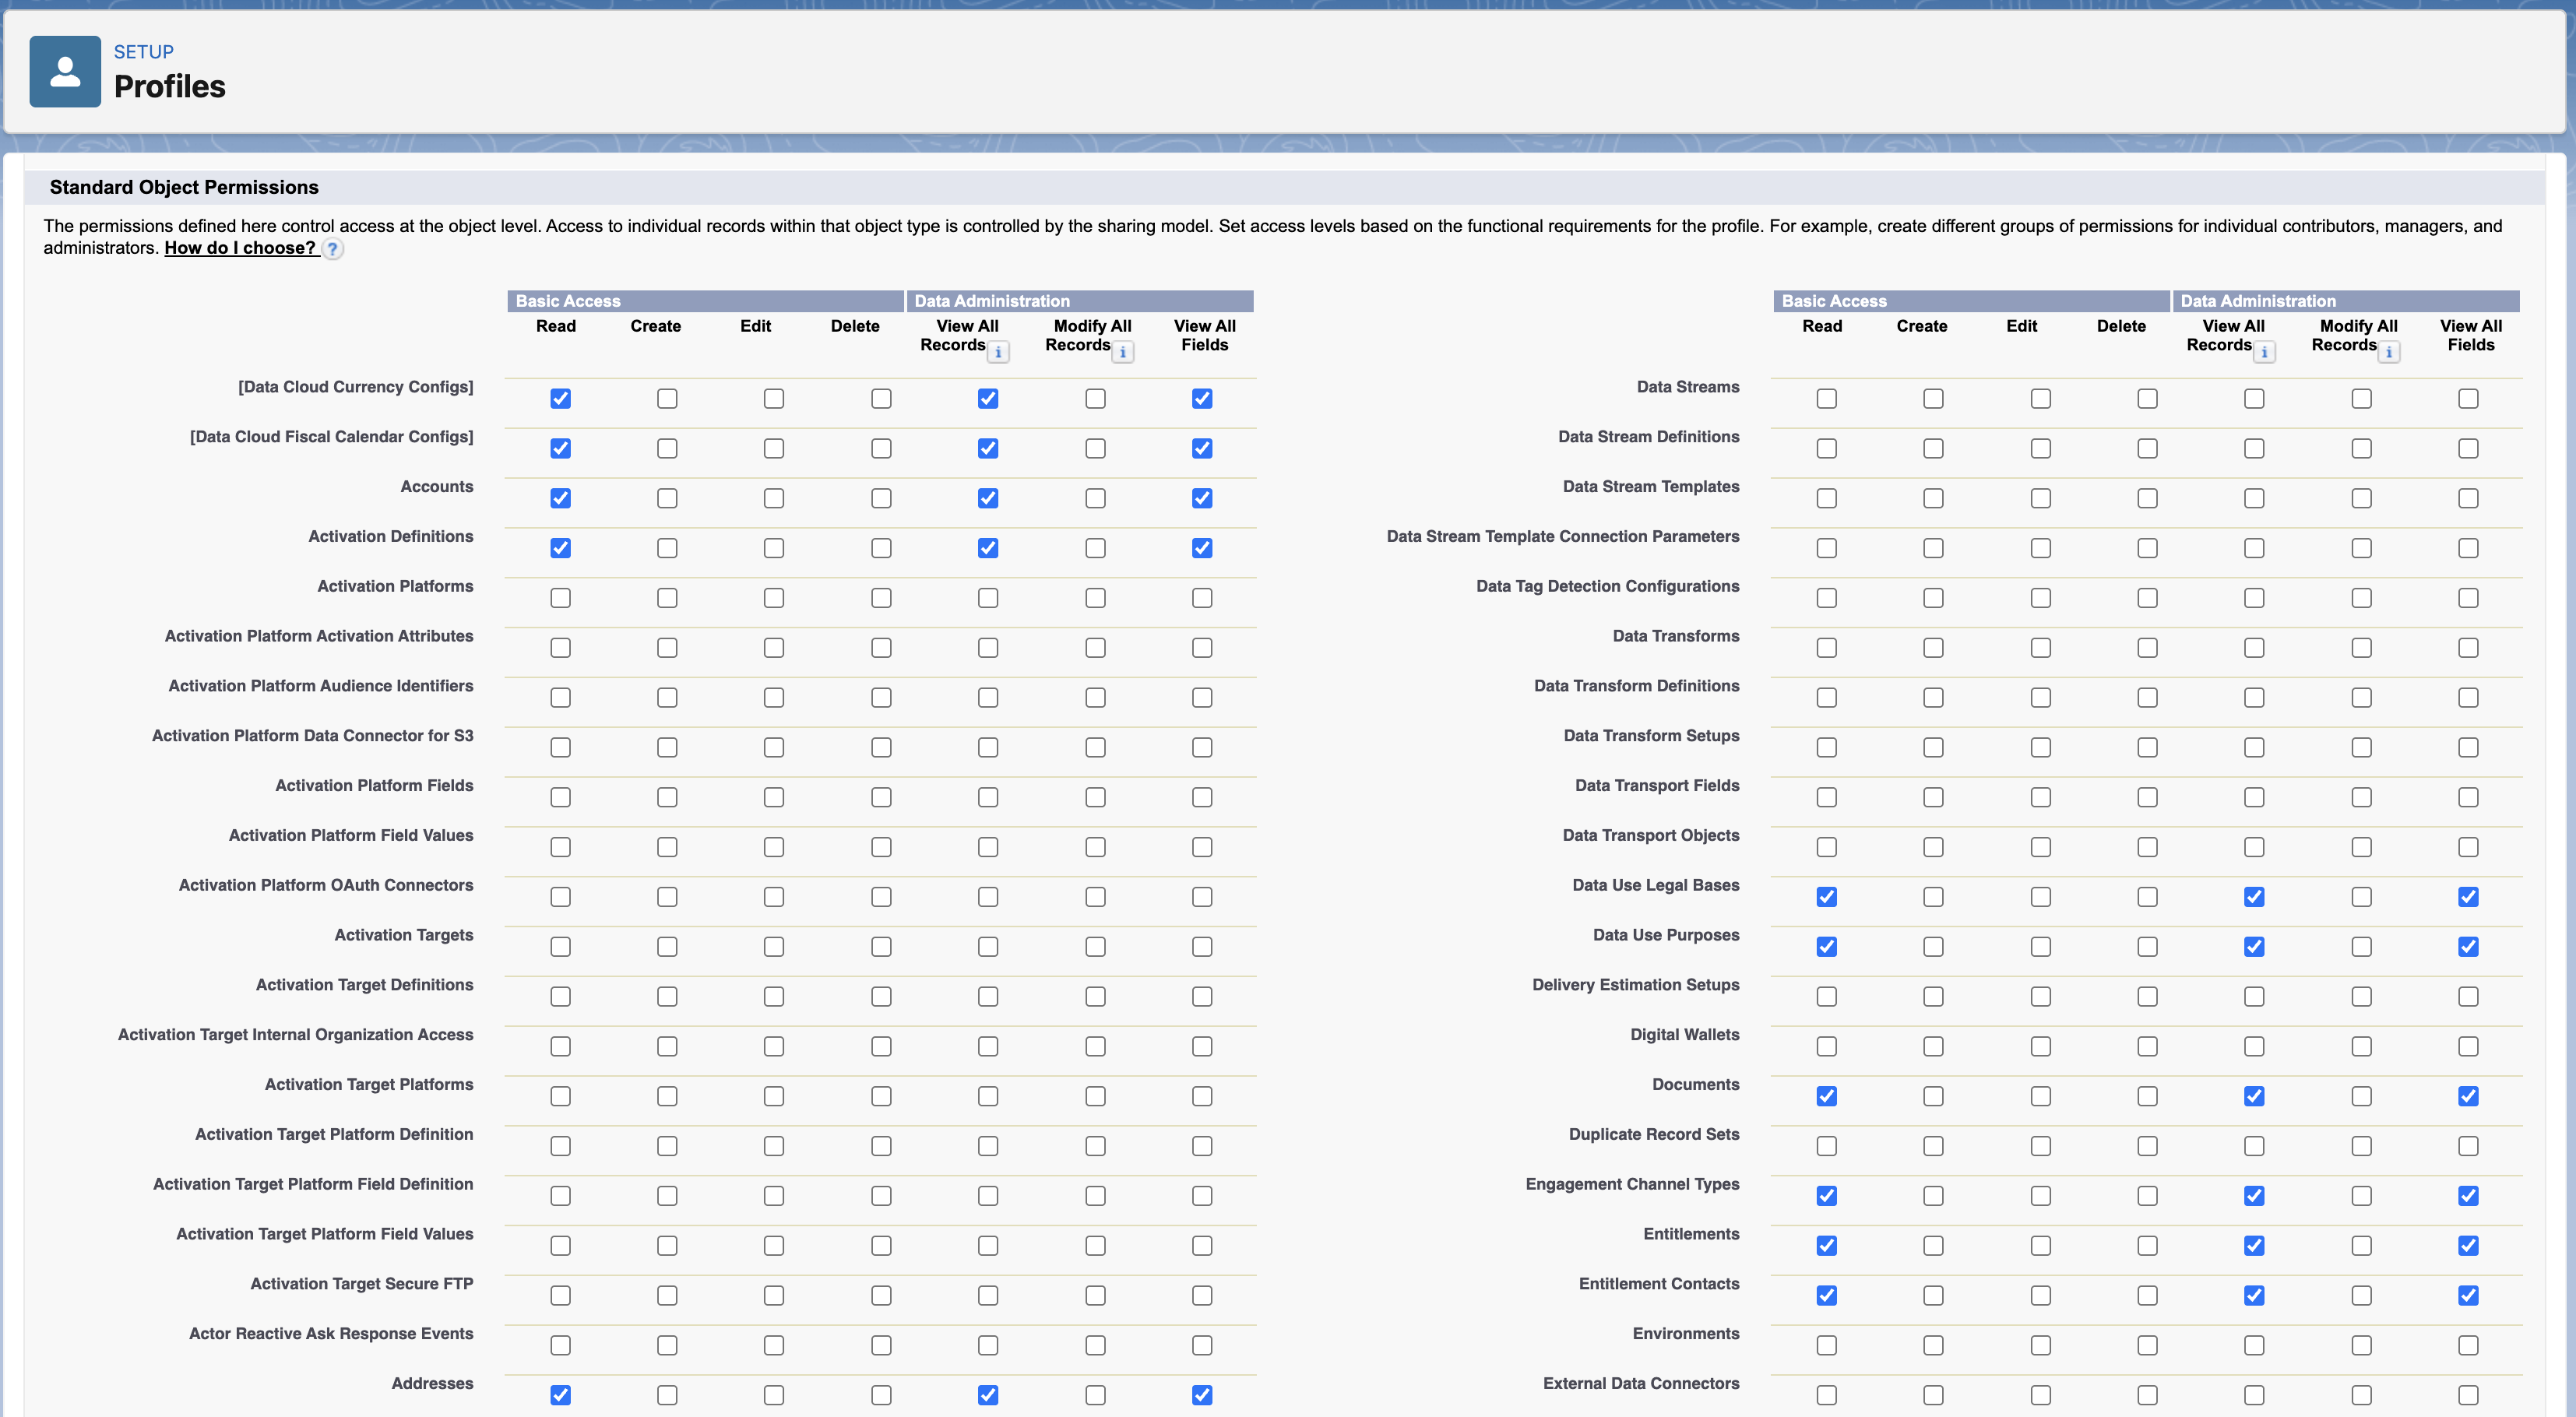The image size is (2576, 1417).
Task: Click info icon beside left Modify All Records
Action: pos(1123,352)
